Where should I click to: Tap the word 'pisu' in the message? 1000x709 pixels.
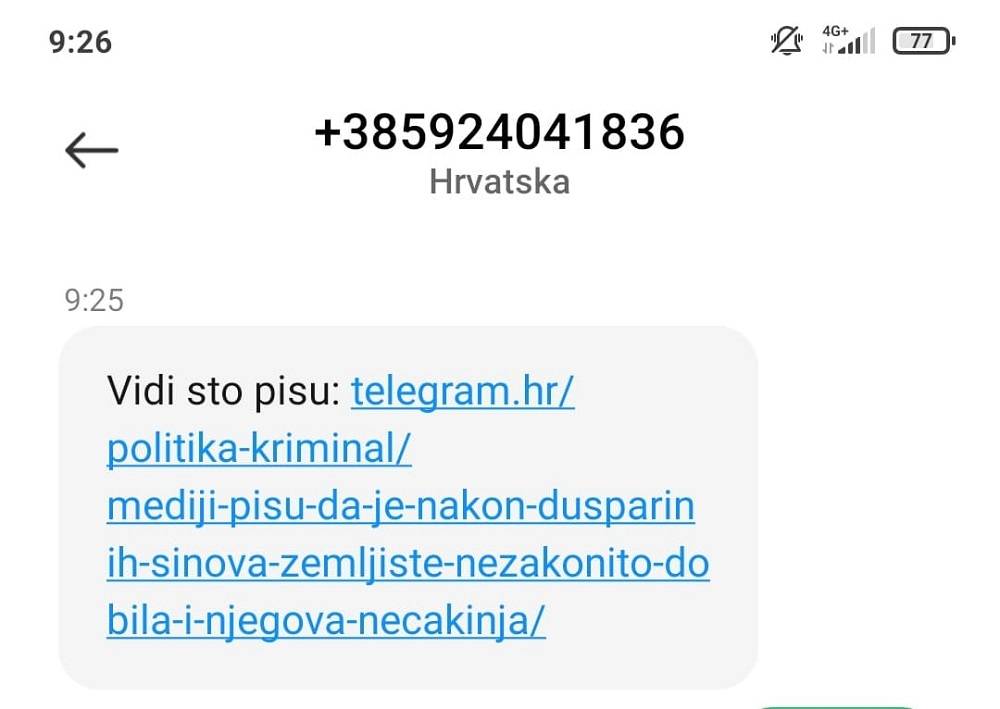pos(297,392)
